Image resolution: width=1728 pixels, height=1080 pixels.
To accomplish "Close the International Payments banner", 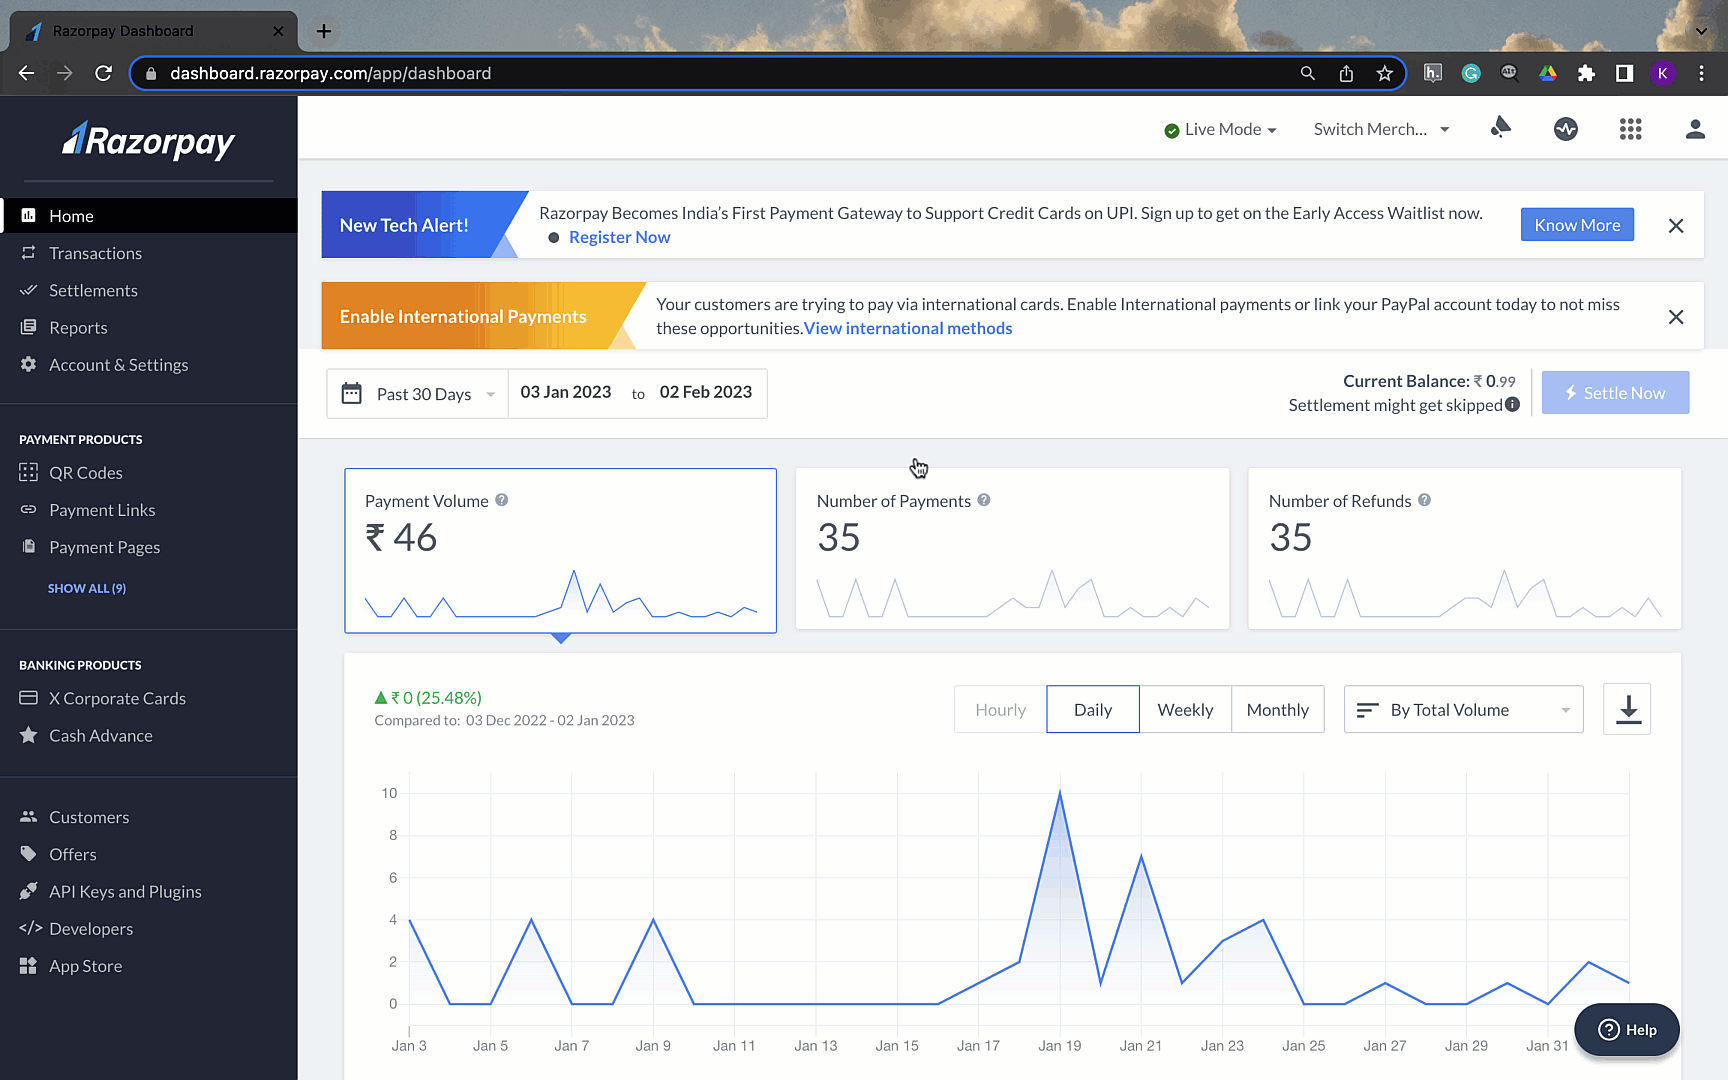I will (1676, 317).
